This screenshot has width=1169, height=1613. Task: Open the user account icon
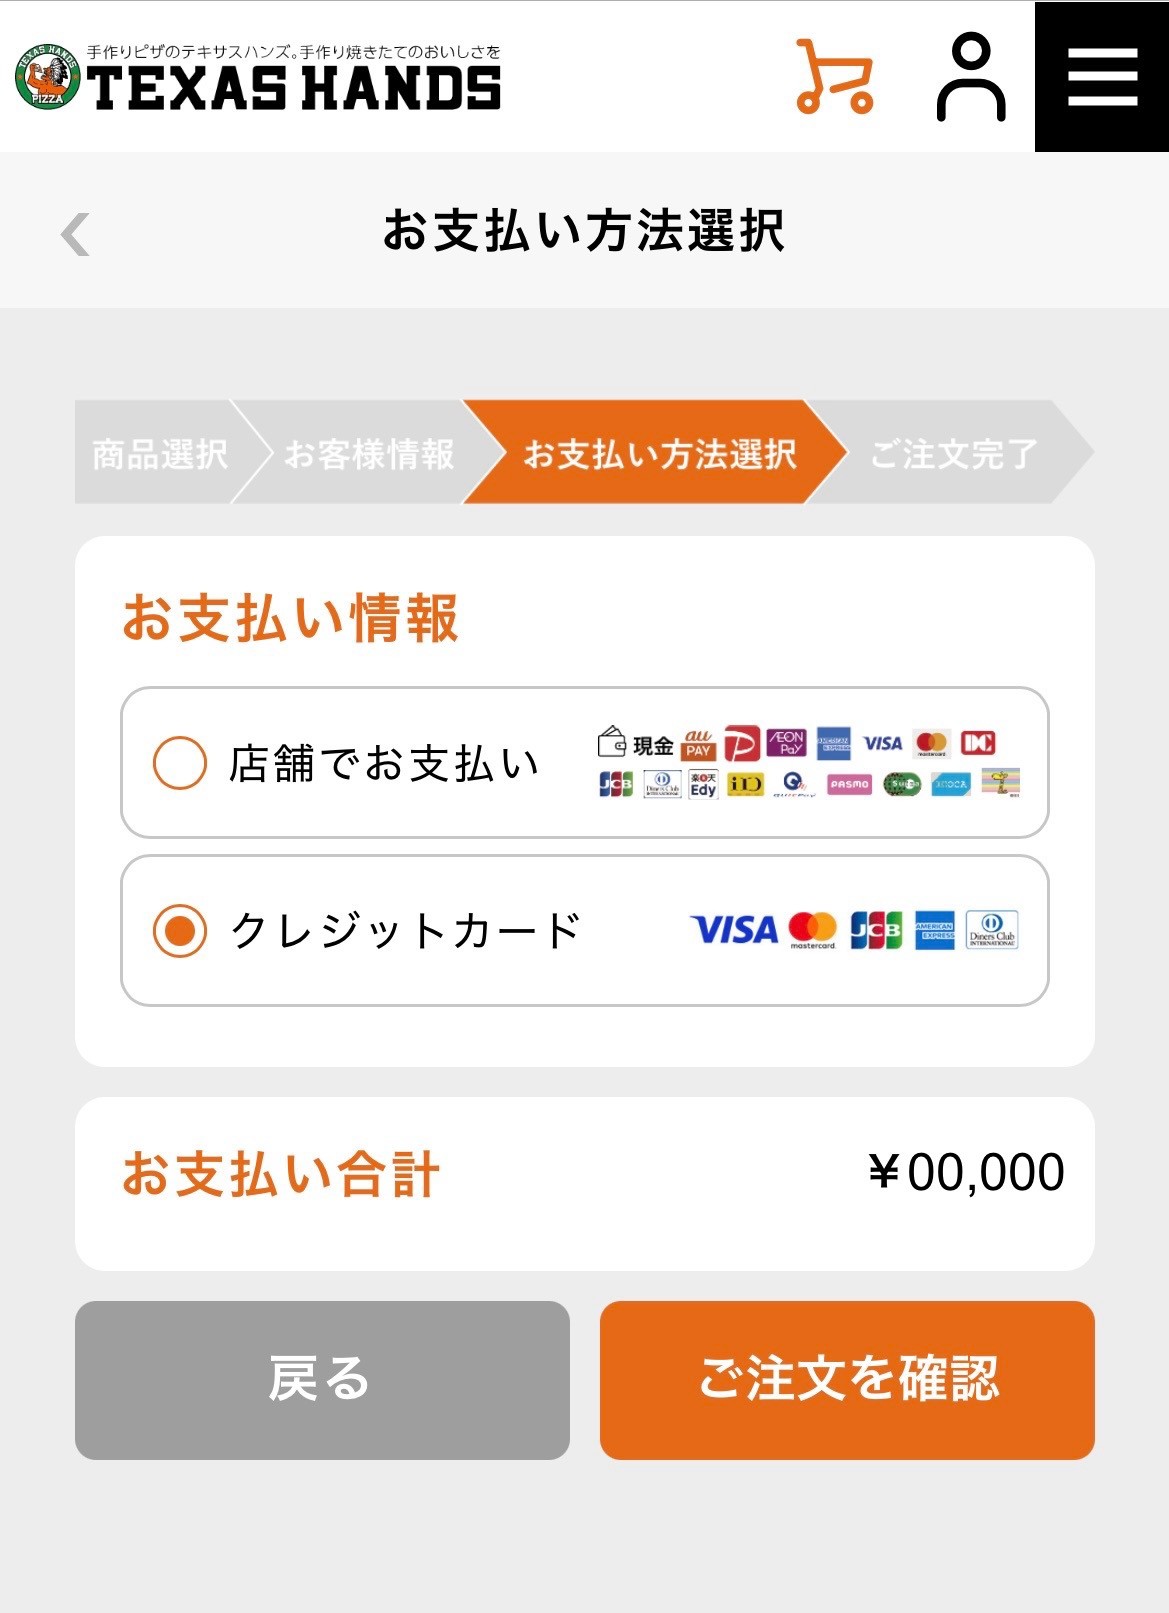[x=970, y=77]
